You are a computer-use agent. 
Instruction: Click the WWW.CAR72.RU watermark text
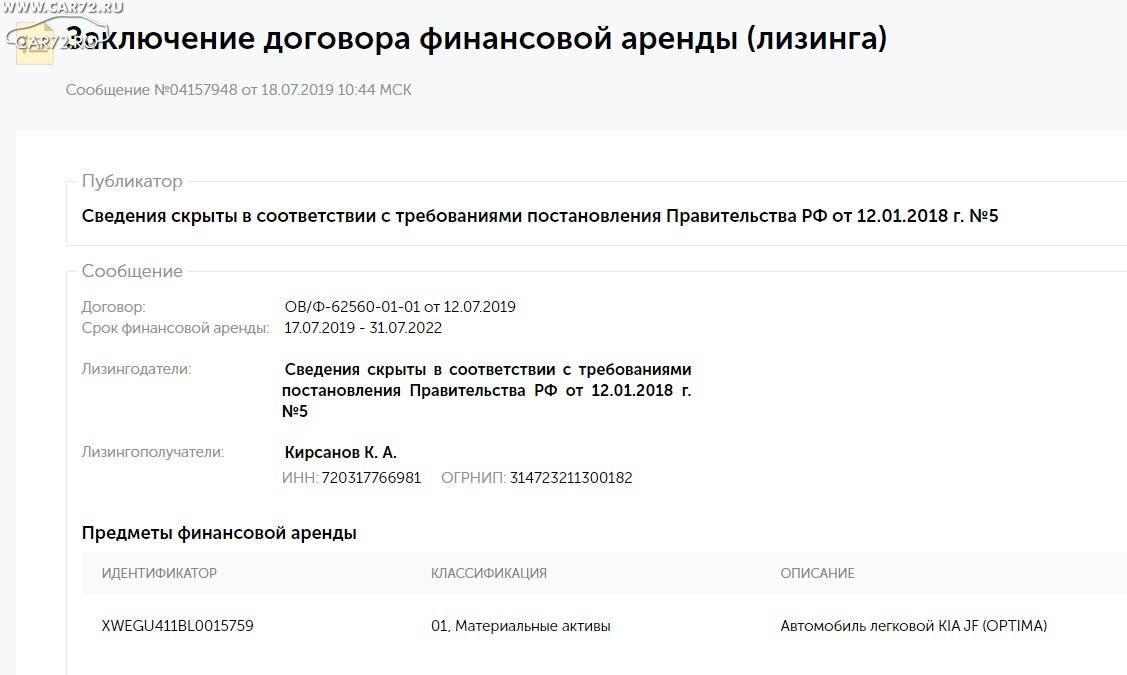point(63,8)
